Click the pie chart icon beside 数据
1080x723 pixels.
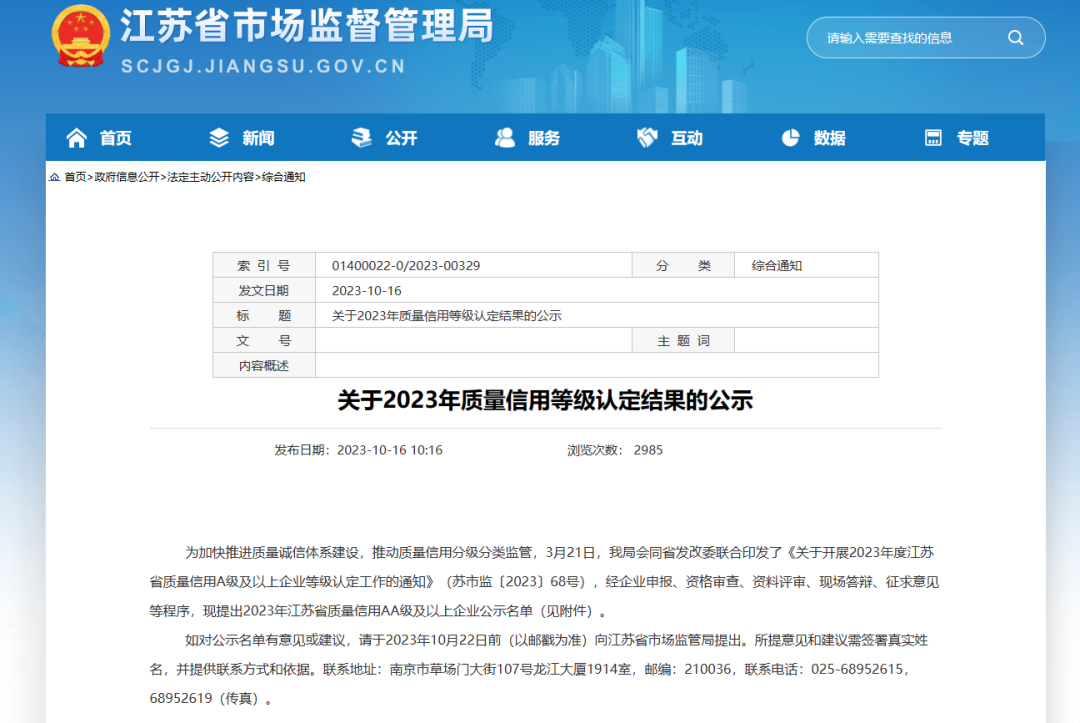pyautogui.click(x=790, y=138)
